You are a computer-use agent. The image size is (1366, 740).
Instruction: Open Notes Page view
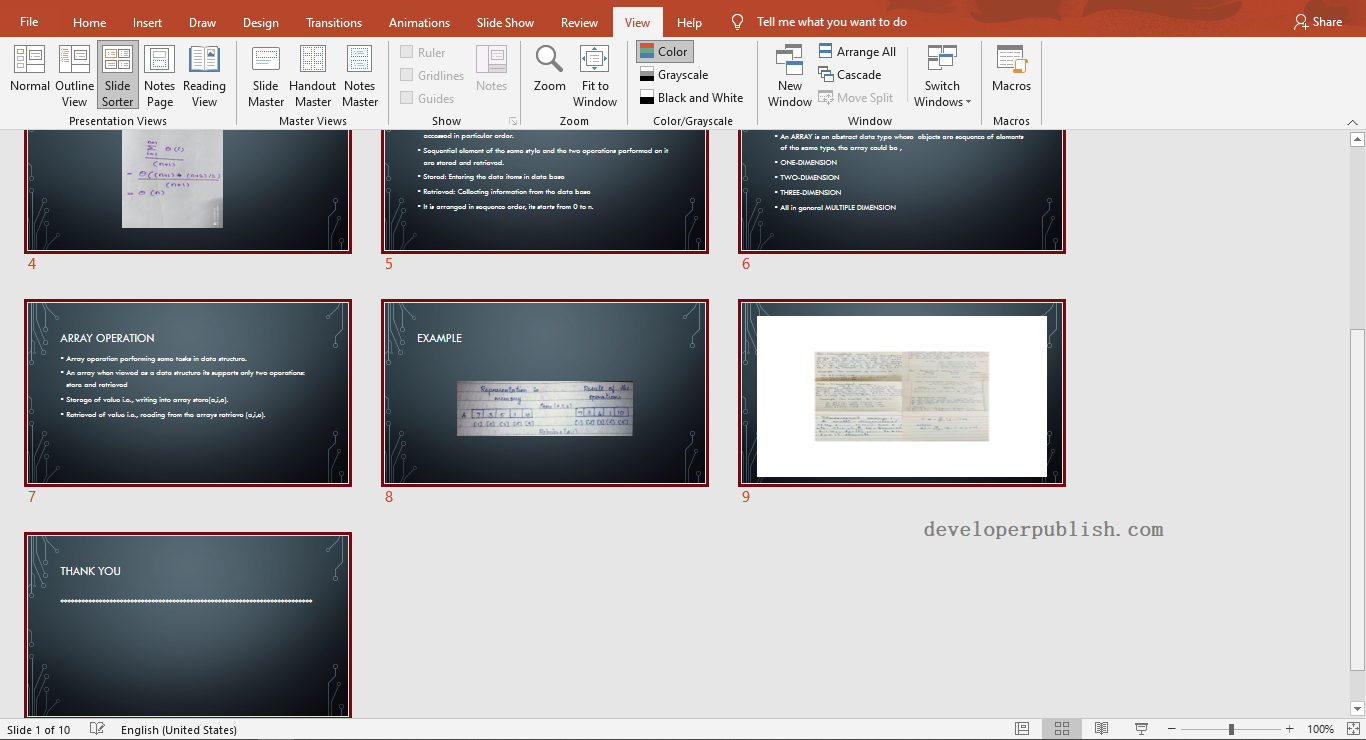159,75
